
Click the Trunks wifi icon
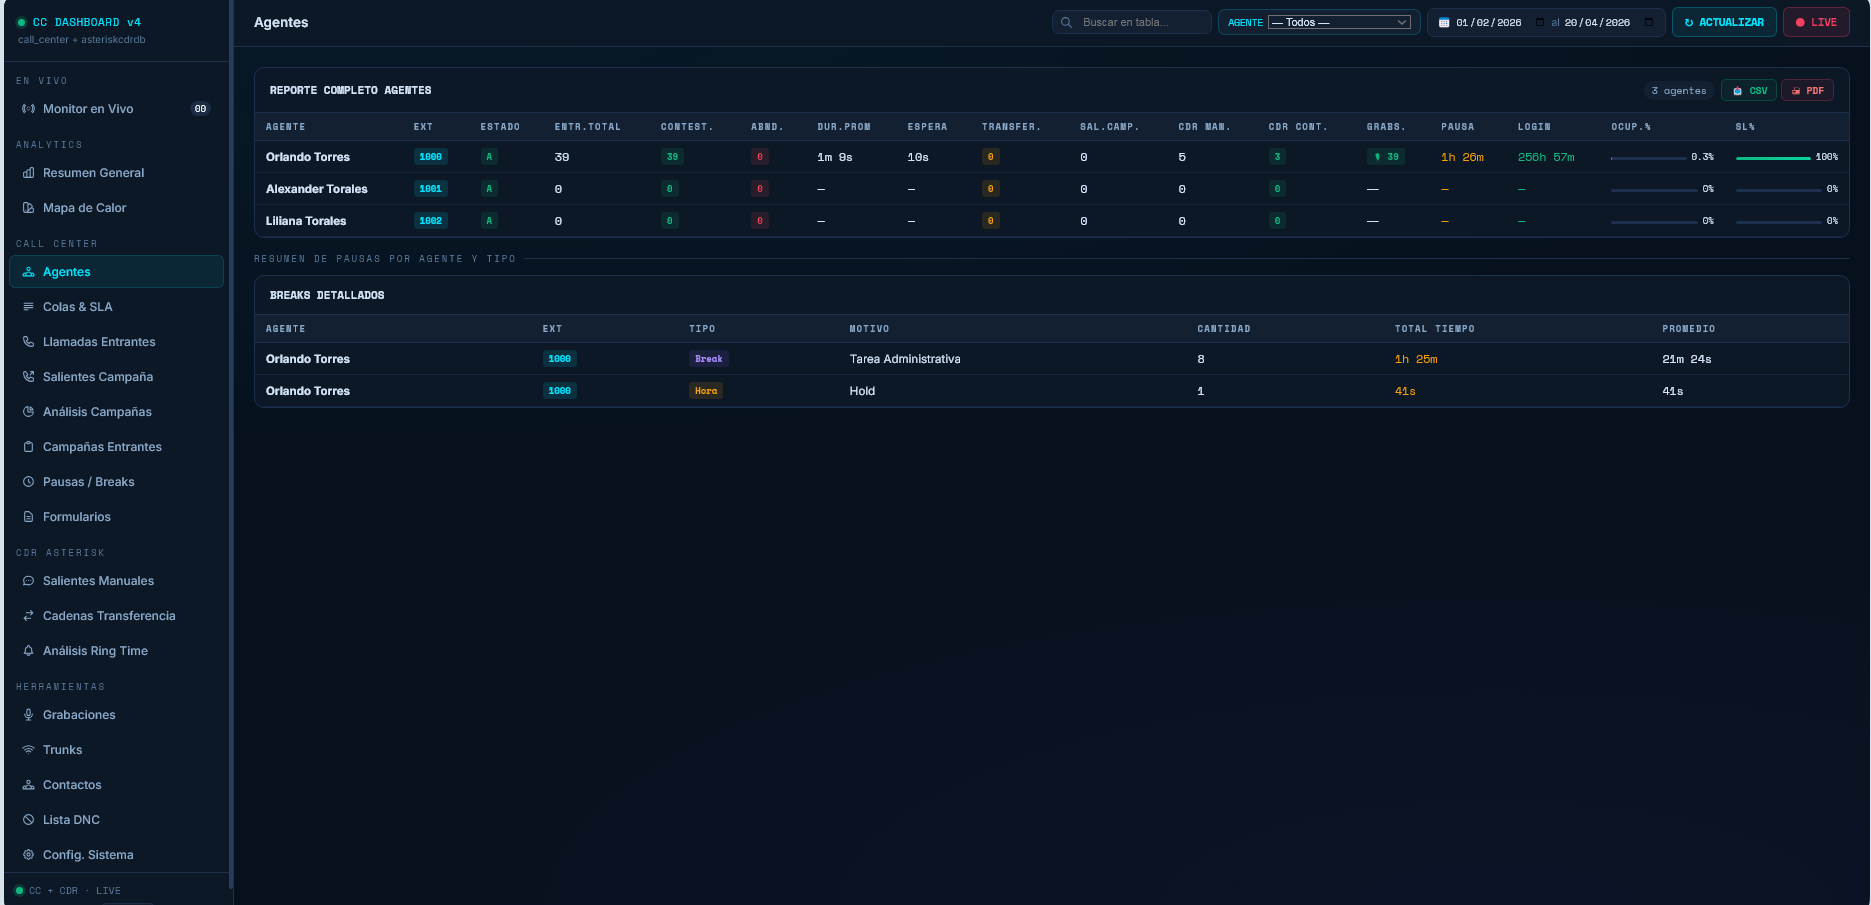(29, 750)
